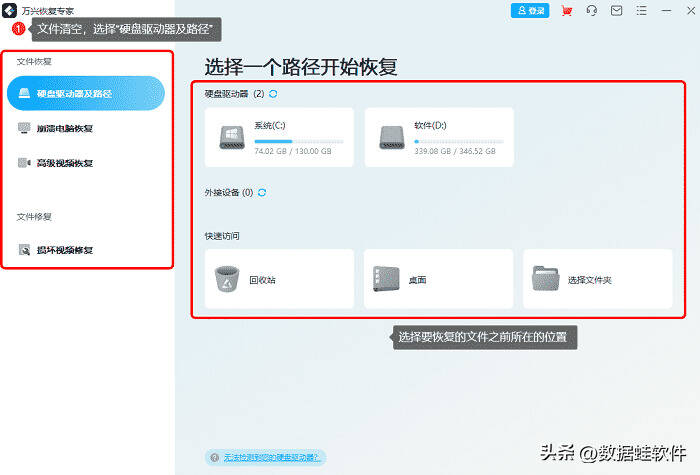Click the 登录 login button
This screenshot has height=475, width=700.
click(530, 11)
